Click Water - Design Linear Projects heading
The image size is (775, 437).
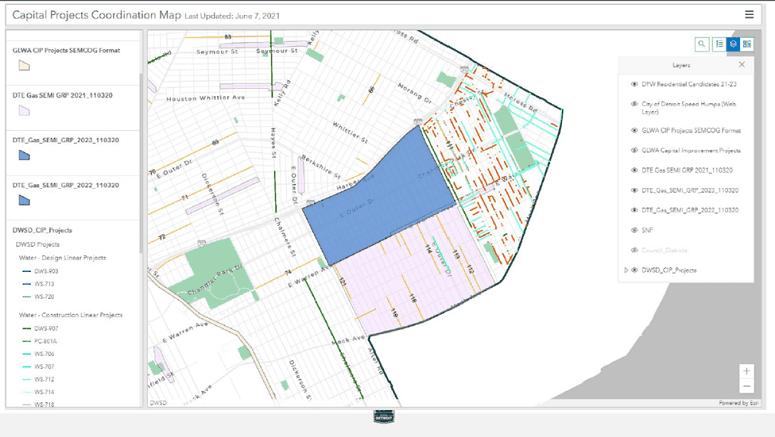(62, 258)
